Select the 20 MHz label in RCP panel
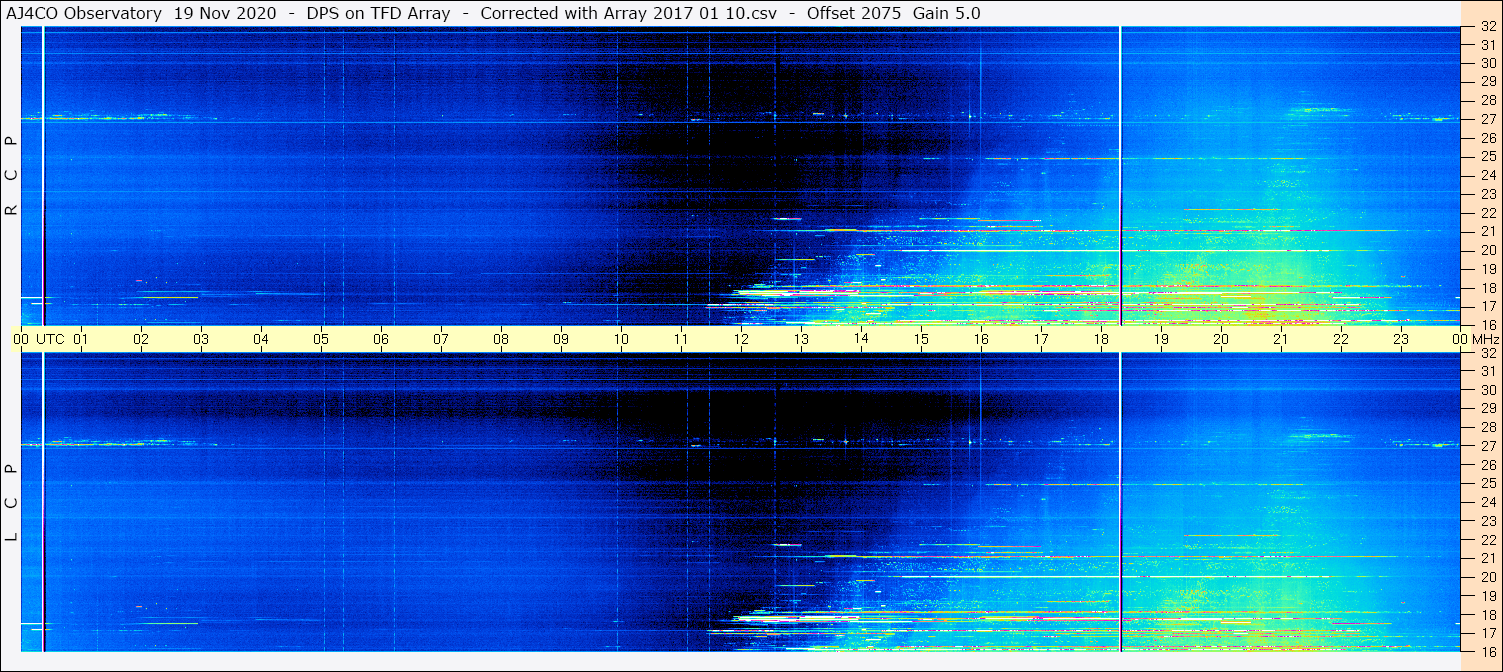1503x672 pixels. coord(1487,250)
